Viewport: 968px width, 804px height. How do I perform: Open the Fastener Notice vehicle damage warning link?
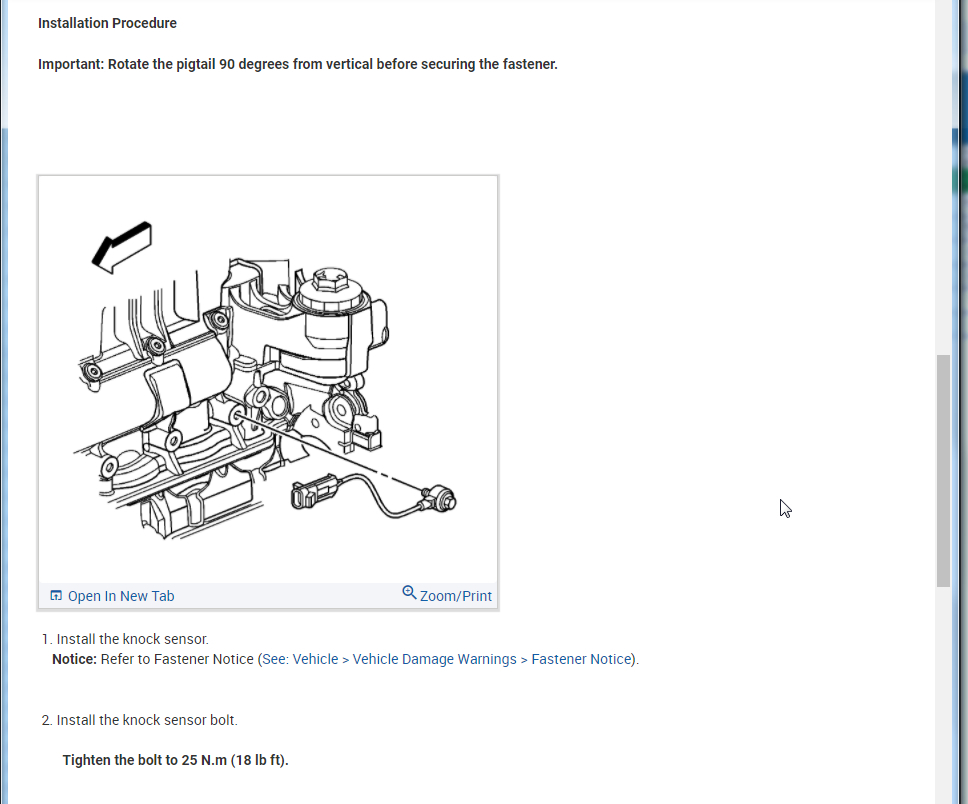click(448, 659)
